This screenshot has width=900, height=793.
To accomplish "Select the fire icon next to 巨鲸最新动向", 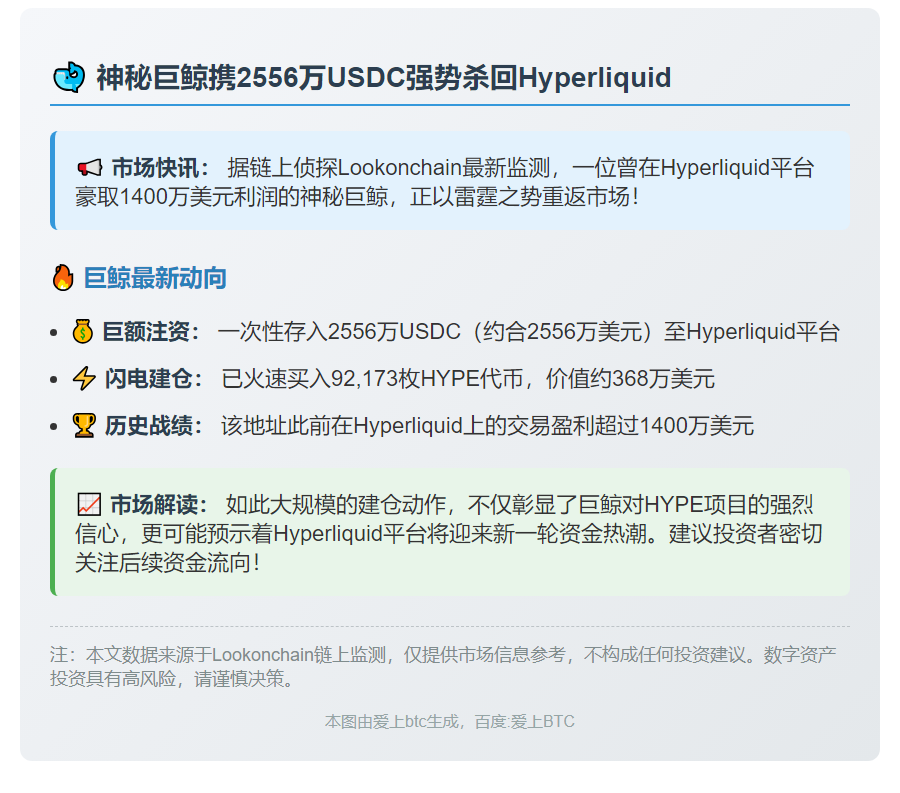I will pos(65,278).
